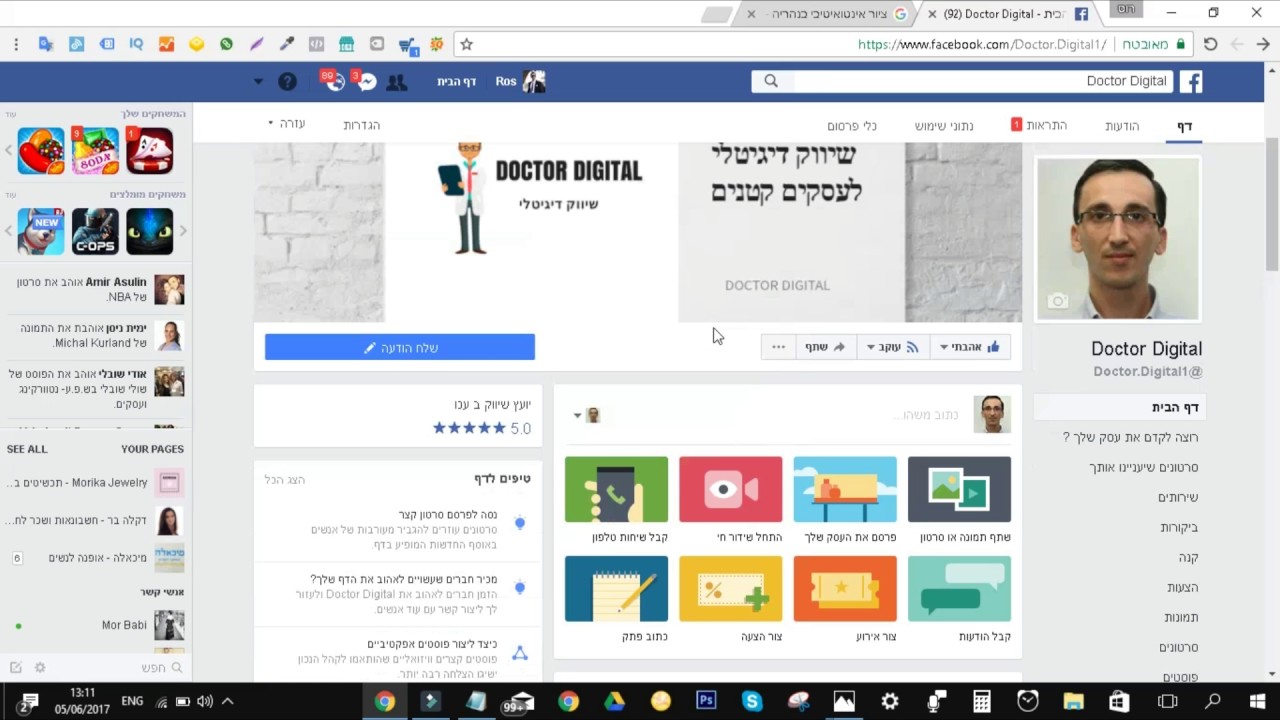The height and width of the screenshot is (720, 1280).
Task: Activate the eyedropper color picker extension
Action: click(x=287, y=44)
